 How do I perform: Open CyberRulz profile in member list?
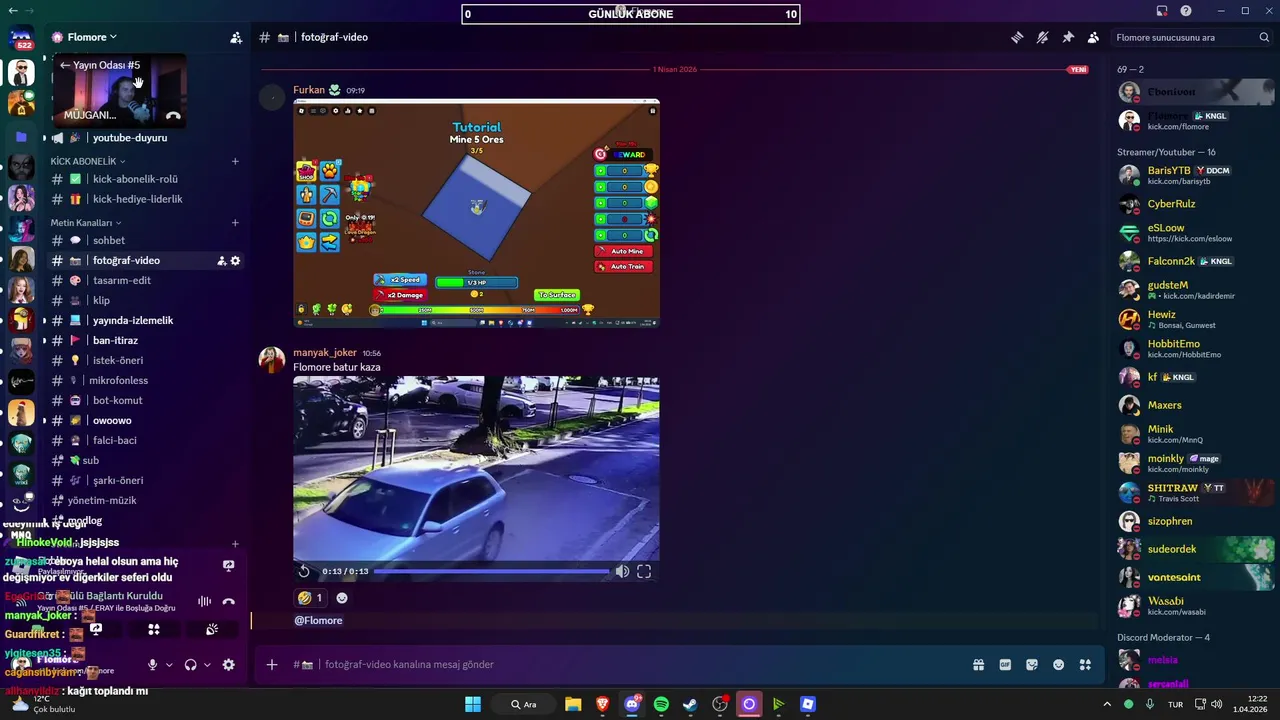click(x=1195, y=204)
